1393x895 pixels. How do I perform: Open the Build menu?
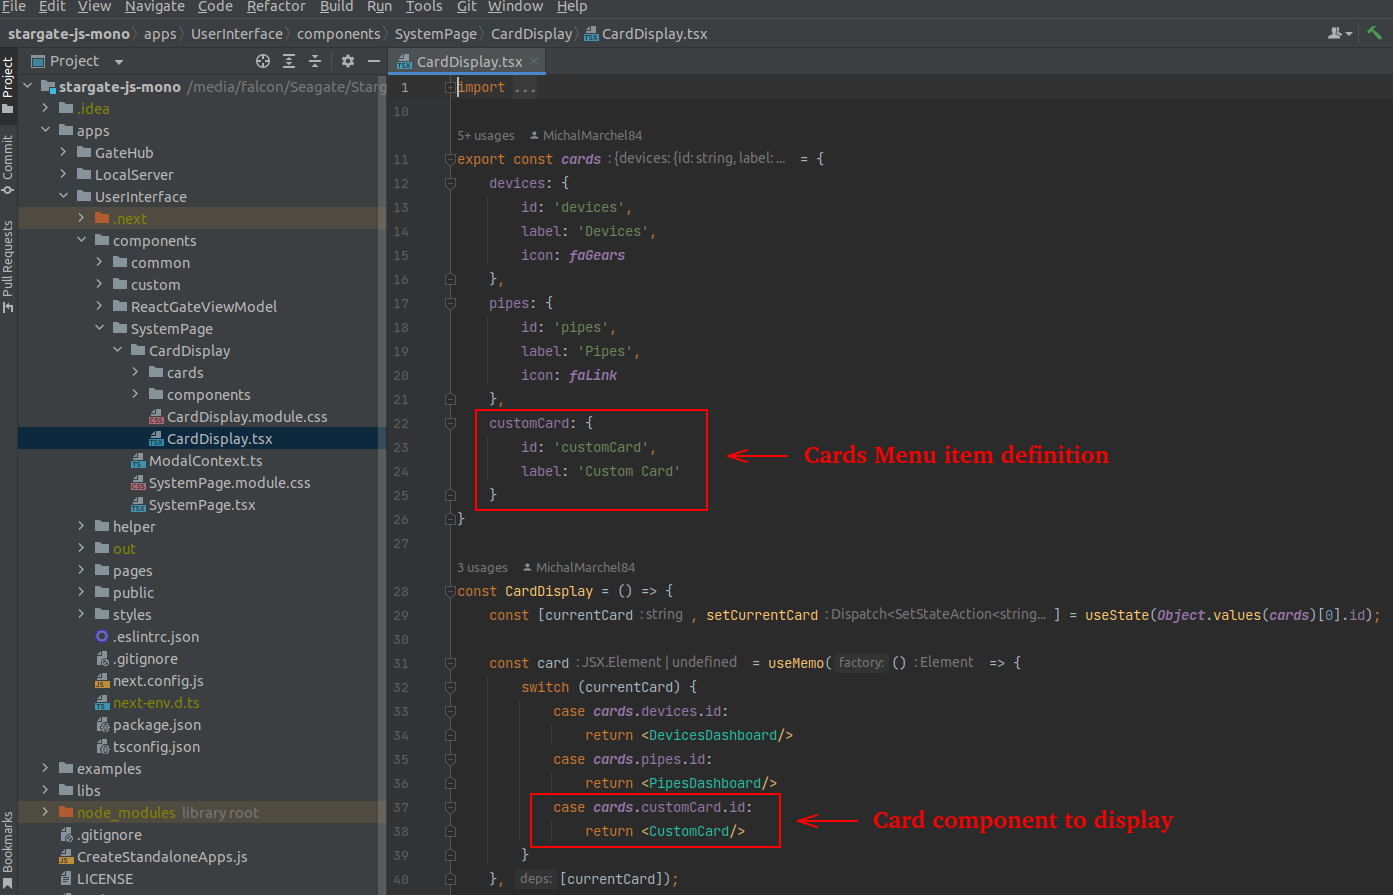pyautogui.click(x=336, y=6)
